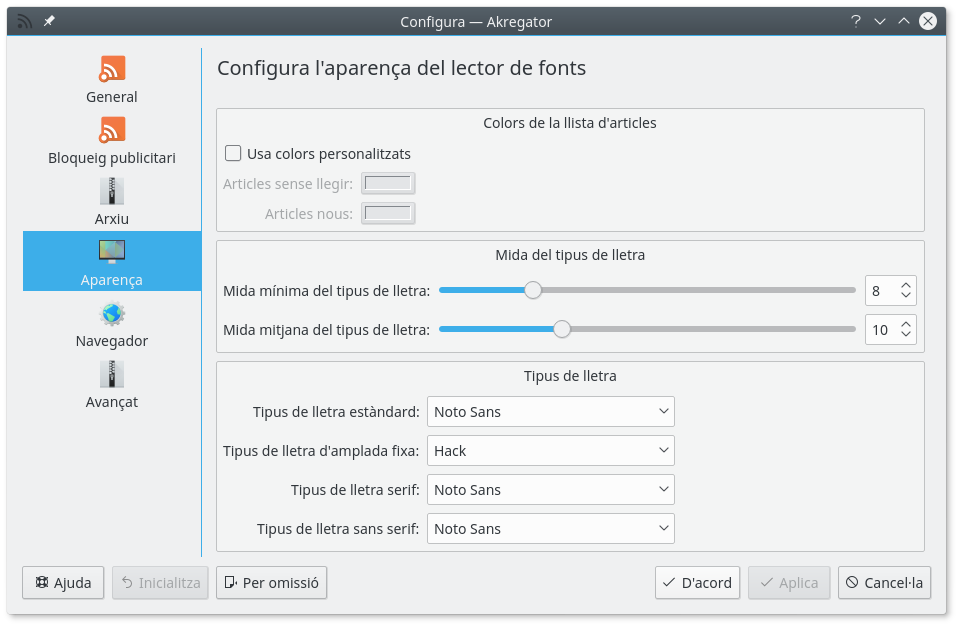Increase the minimum font size spinbox value
This screenshot has width=959, height=627.
pos(906,285)
